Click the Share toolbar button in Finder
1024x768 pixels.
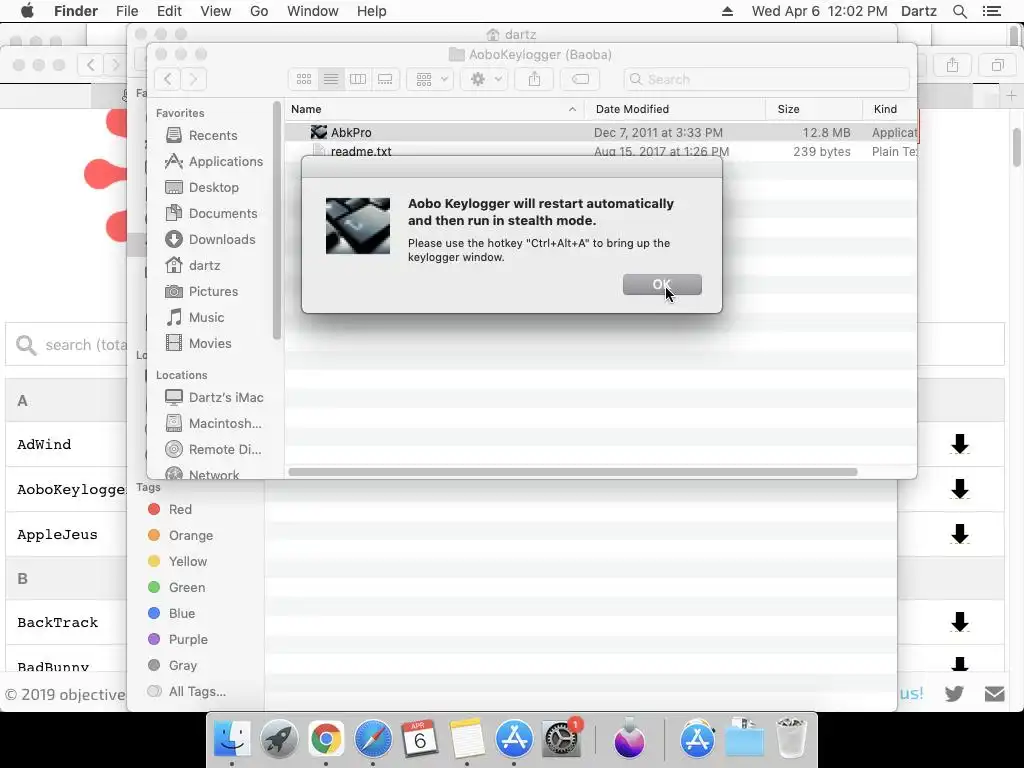point(534,79)
